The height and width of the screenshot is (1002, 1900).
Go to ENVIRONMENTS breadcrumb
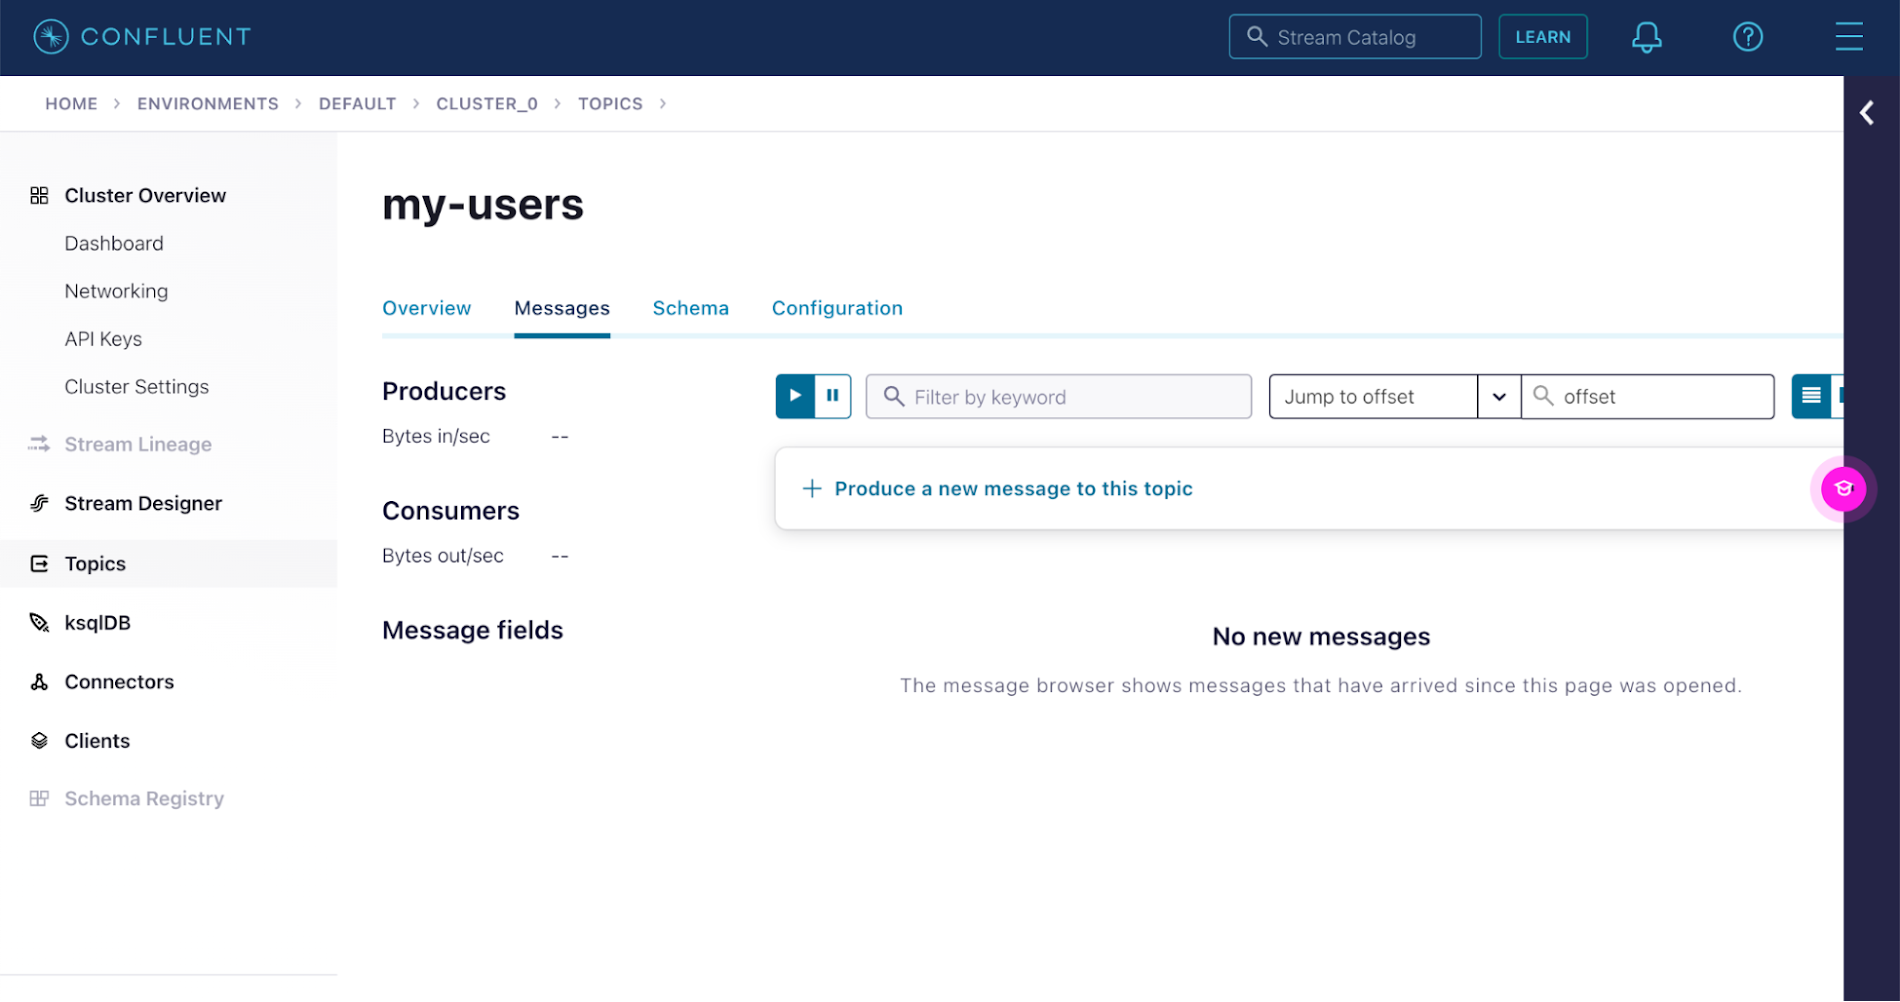point(208,104)
